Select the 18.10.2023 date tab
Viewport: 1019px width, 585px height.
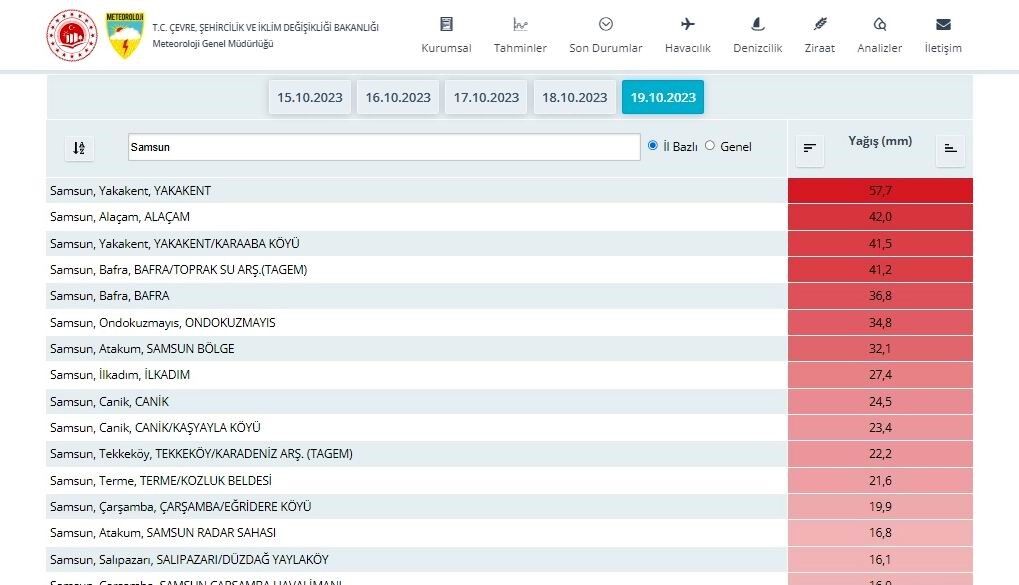click(x=574, y=97)
